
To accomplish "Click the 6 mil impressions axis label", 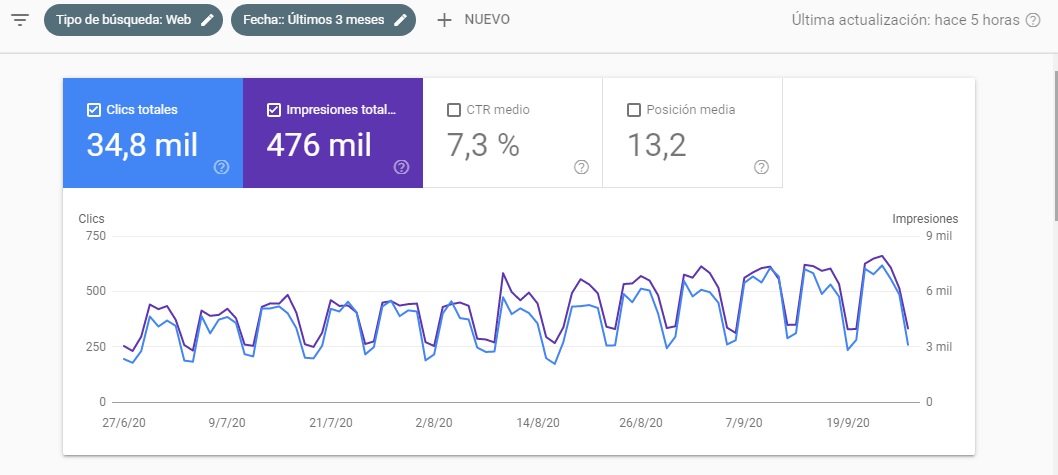I will (x=939, y=291).
